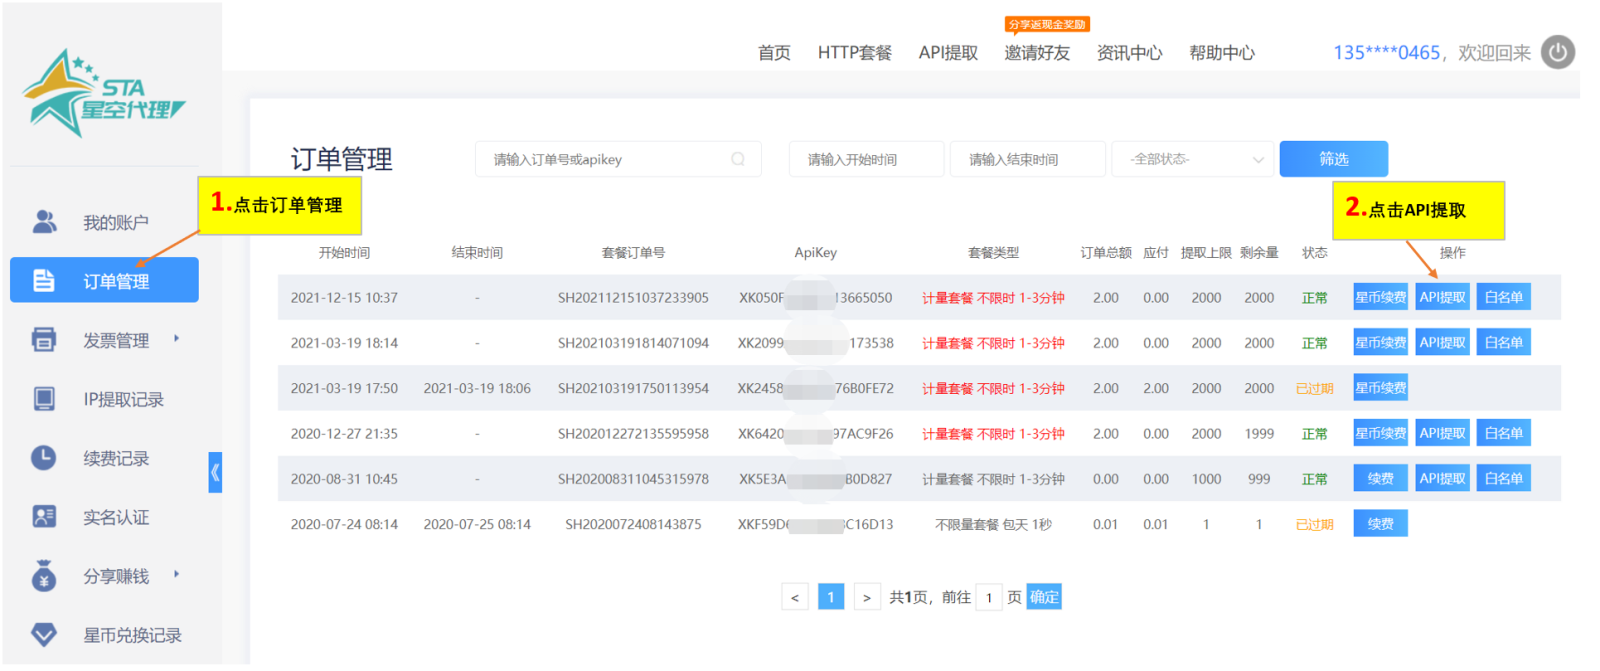The image size is (1600, 671).
Task: Go to previous page with the < arrow
Action: point(795,597)
